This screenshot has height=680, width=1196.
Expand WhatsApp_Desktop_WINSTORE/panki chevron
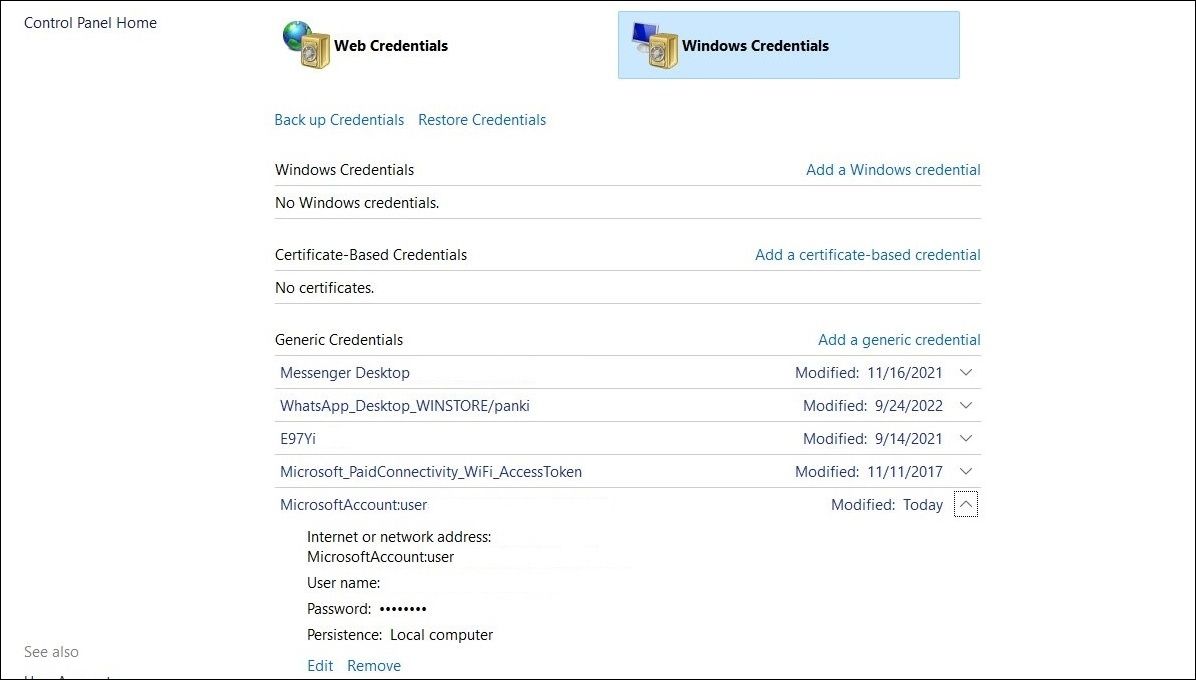966,406
